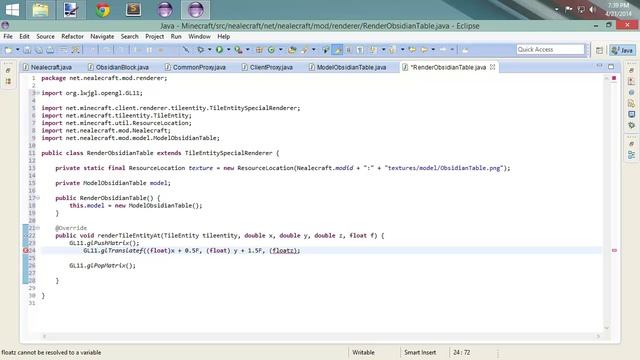Open Google Chrome from the taskbar

[102, 10]
